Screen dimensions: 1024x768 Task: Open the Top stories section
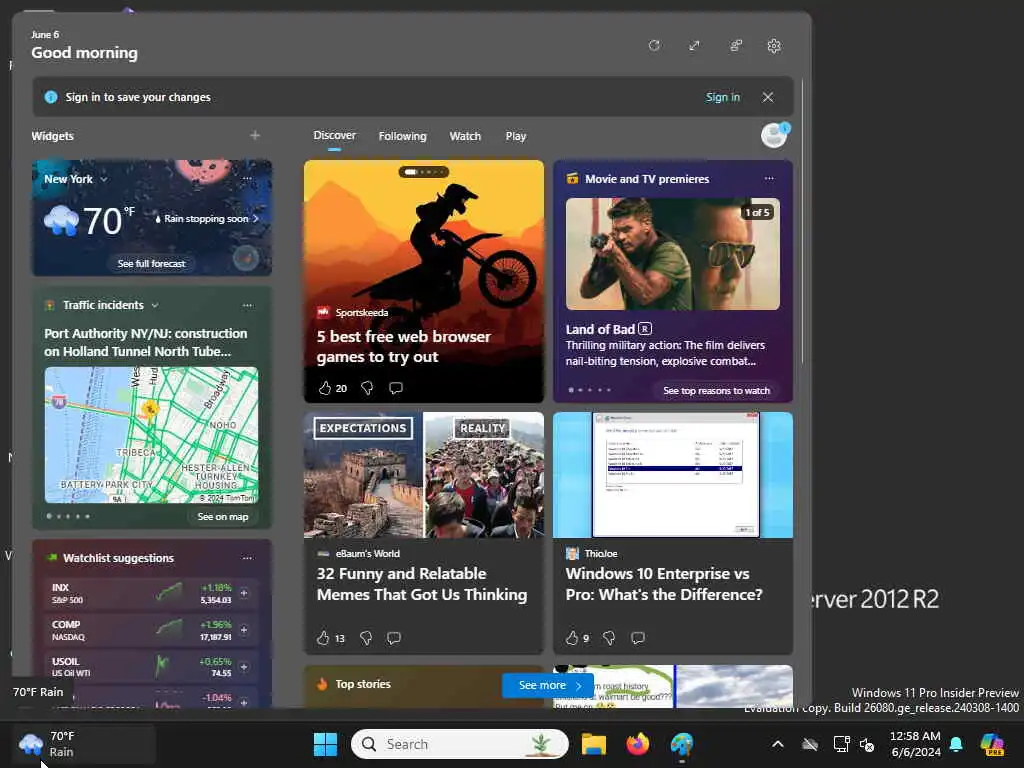pyautogui.click(x=362, y=684)
